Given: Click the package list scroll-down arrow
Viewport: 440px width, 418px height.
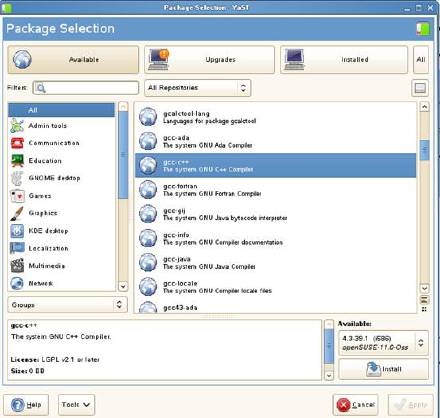Looking at the screenshot, I should pyautogui.click(x=424, y=288).
